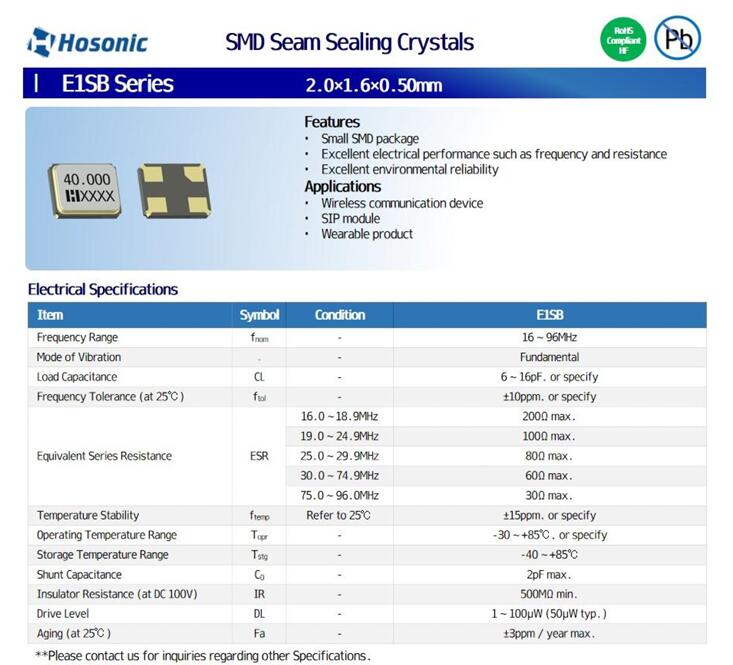
Task: Select the Aging (at 25℃) row label
Action: pos(73,634)
